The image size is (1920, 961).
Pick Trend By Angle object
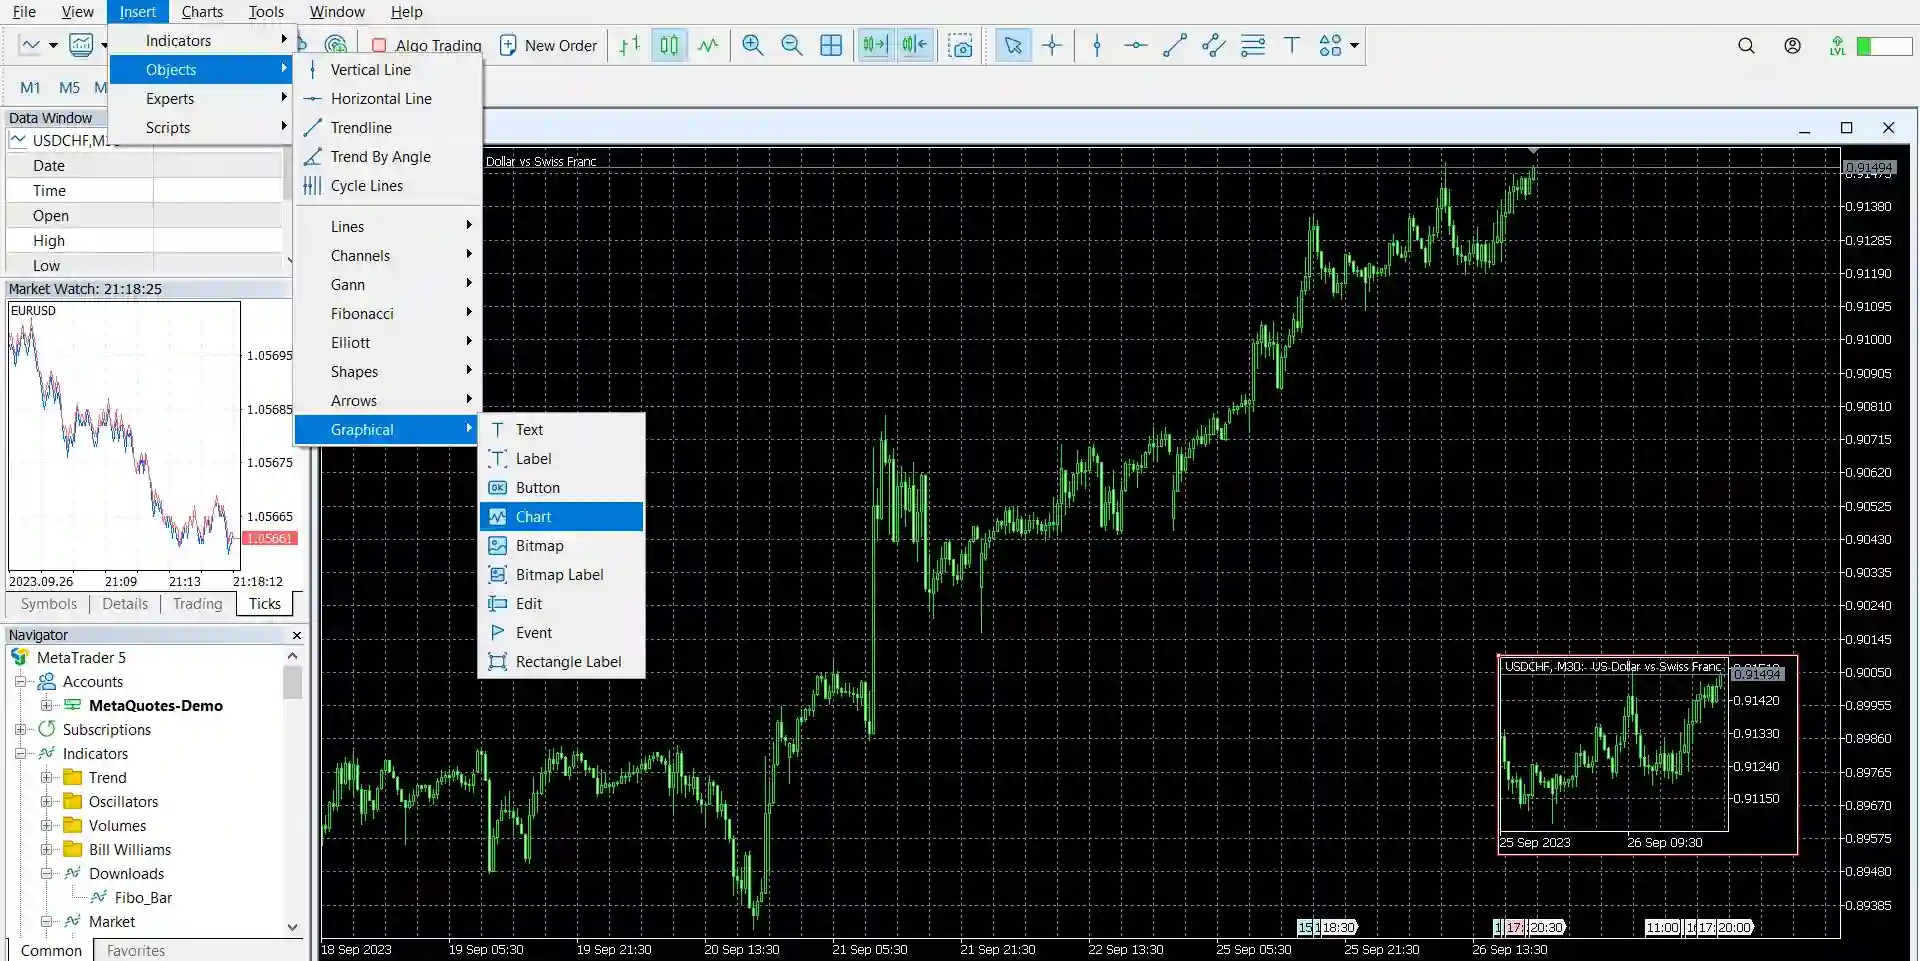point(388,157)
